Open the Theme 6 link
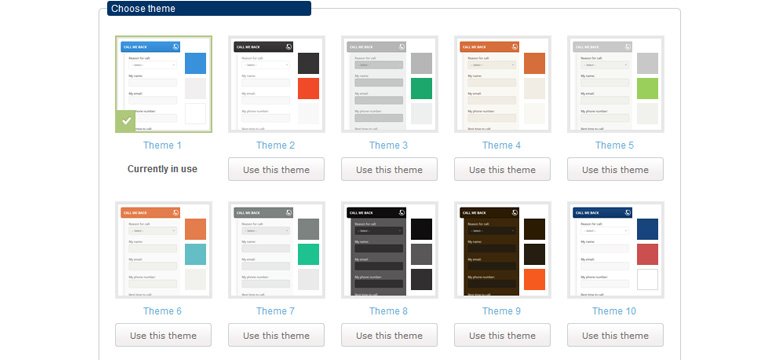 [162, 311]
